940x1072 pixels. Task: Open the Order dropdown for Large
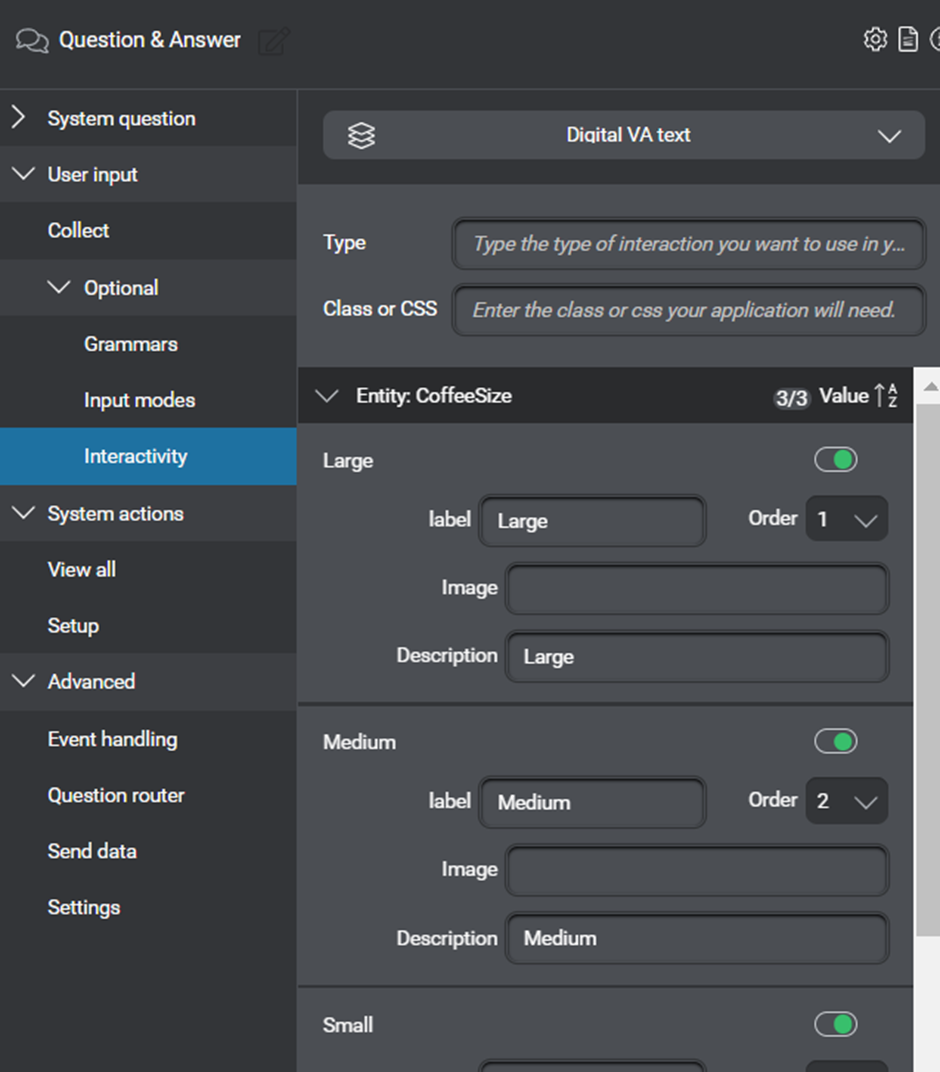tap(846, 520)
